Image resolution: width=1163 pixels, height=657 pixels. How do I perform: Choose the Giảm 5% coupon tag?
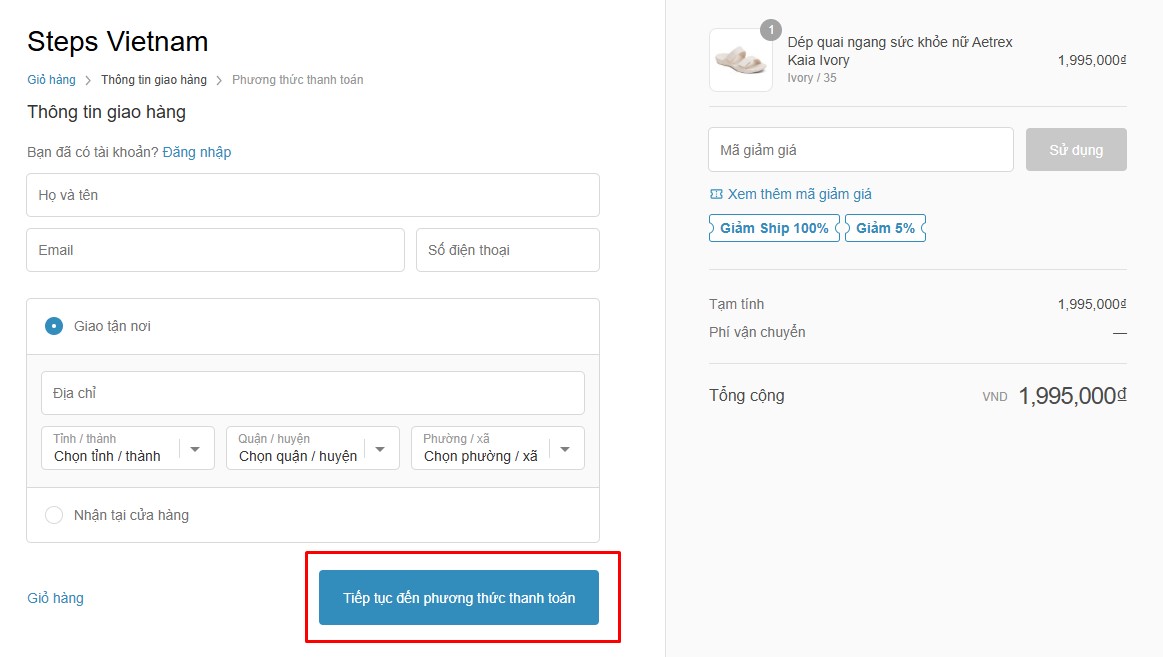[885, 228]
